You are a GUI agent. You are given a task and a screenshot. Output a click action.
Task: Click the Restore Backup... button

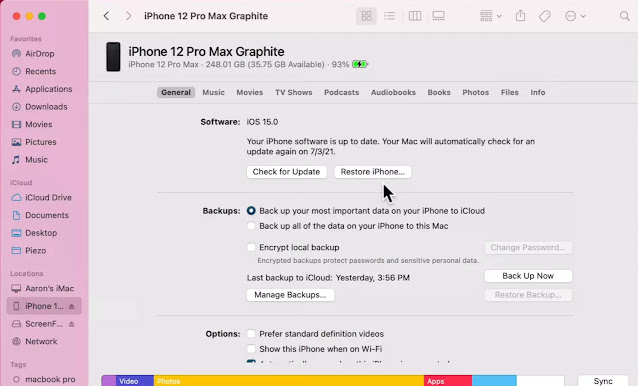[x=528, y=295]
